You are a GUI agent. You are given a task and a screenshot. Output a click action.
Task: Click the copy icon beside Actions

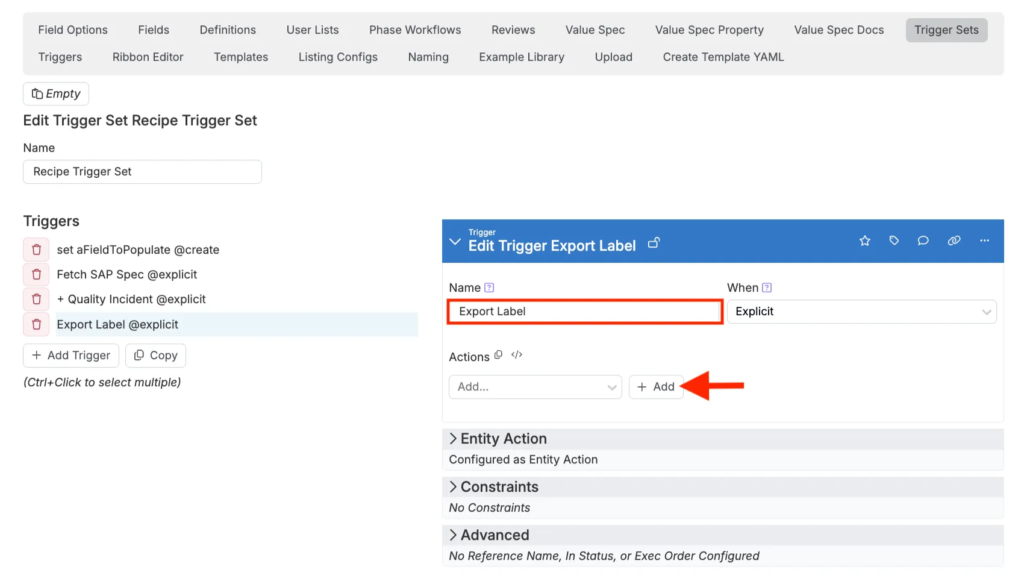pos(498,355)
